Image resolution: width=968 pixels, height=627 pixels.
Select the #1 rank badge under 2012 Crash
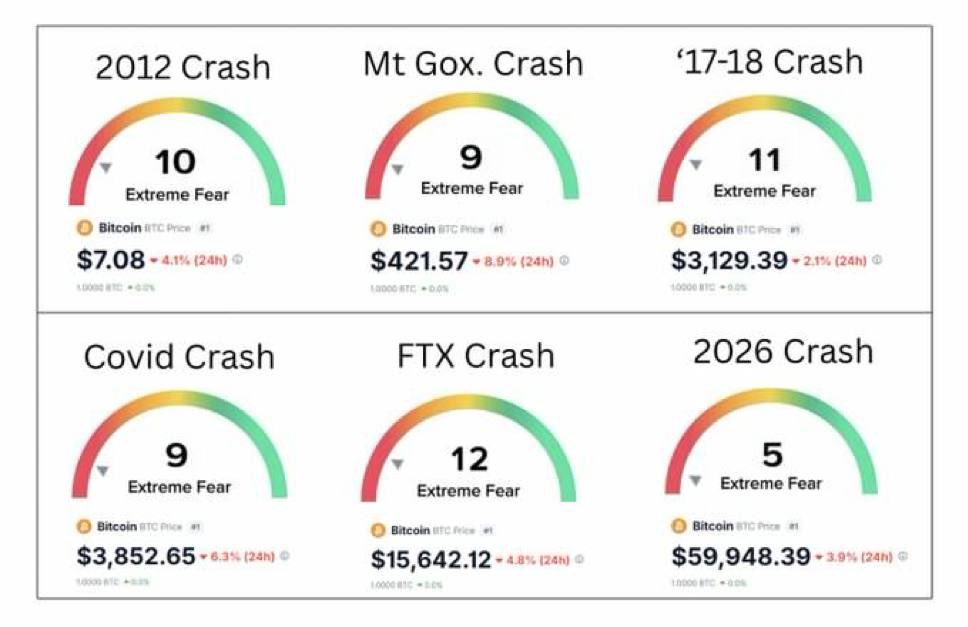(x=204, y=228)
